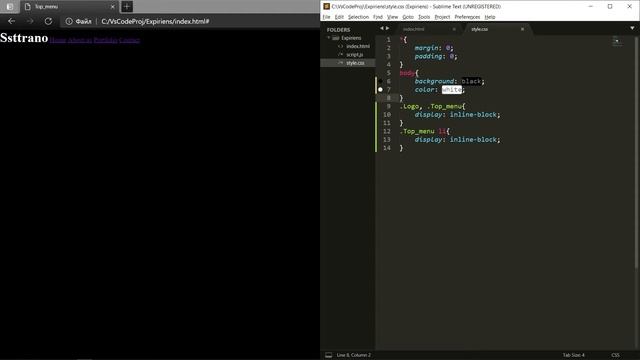The width and height of the screenshot is (640, 360).
Task: Switch to the style.css editor tab
Action: [x=480, y=29]
